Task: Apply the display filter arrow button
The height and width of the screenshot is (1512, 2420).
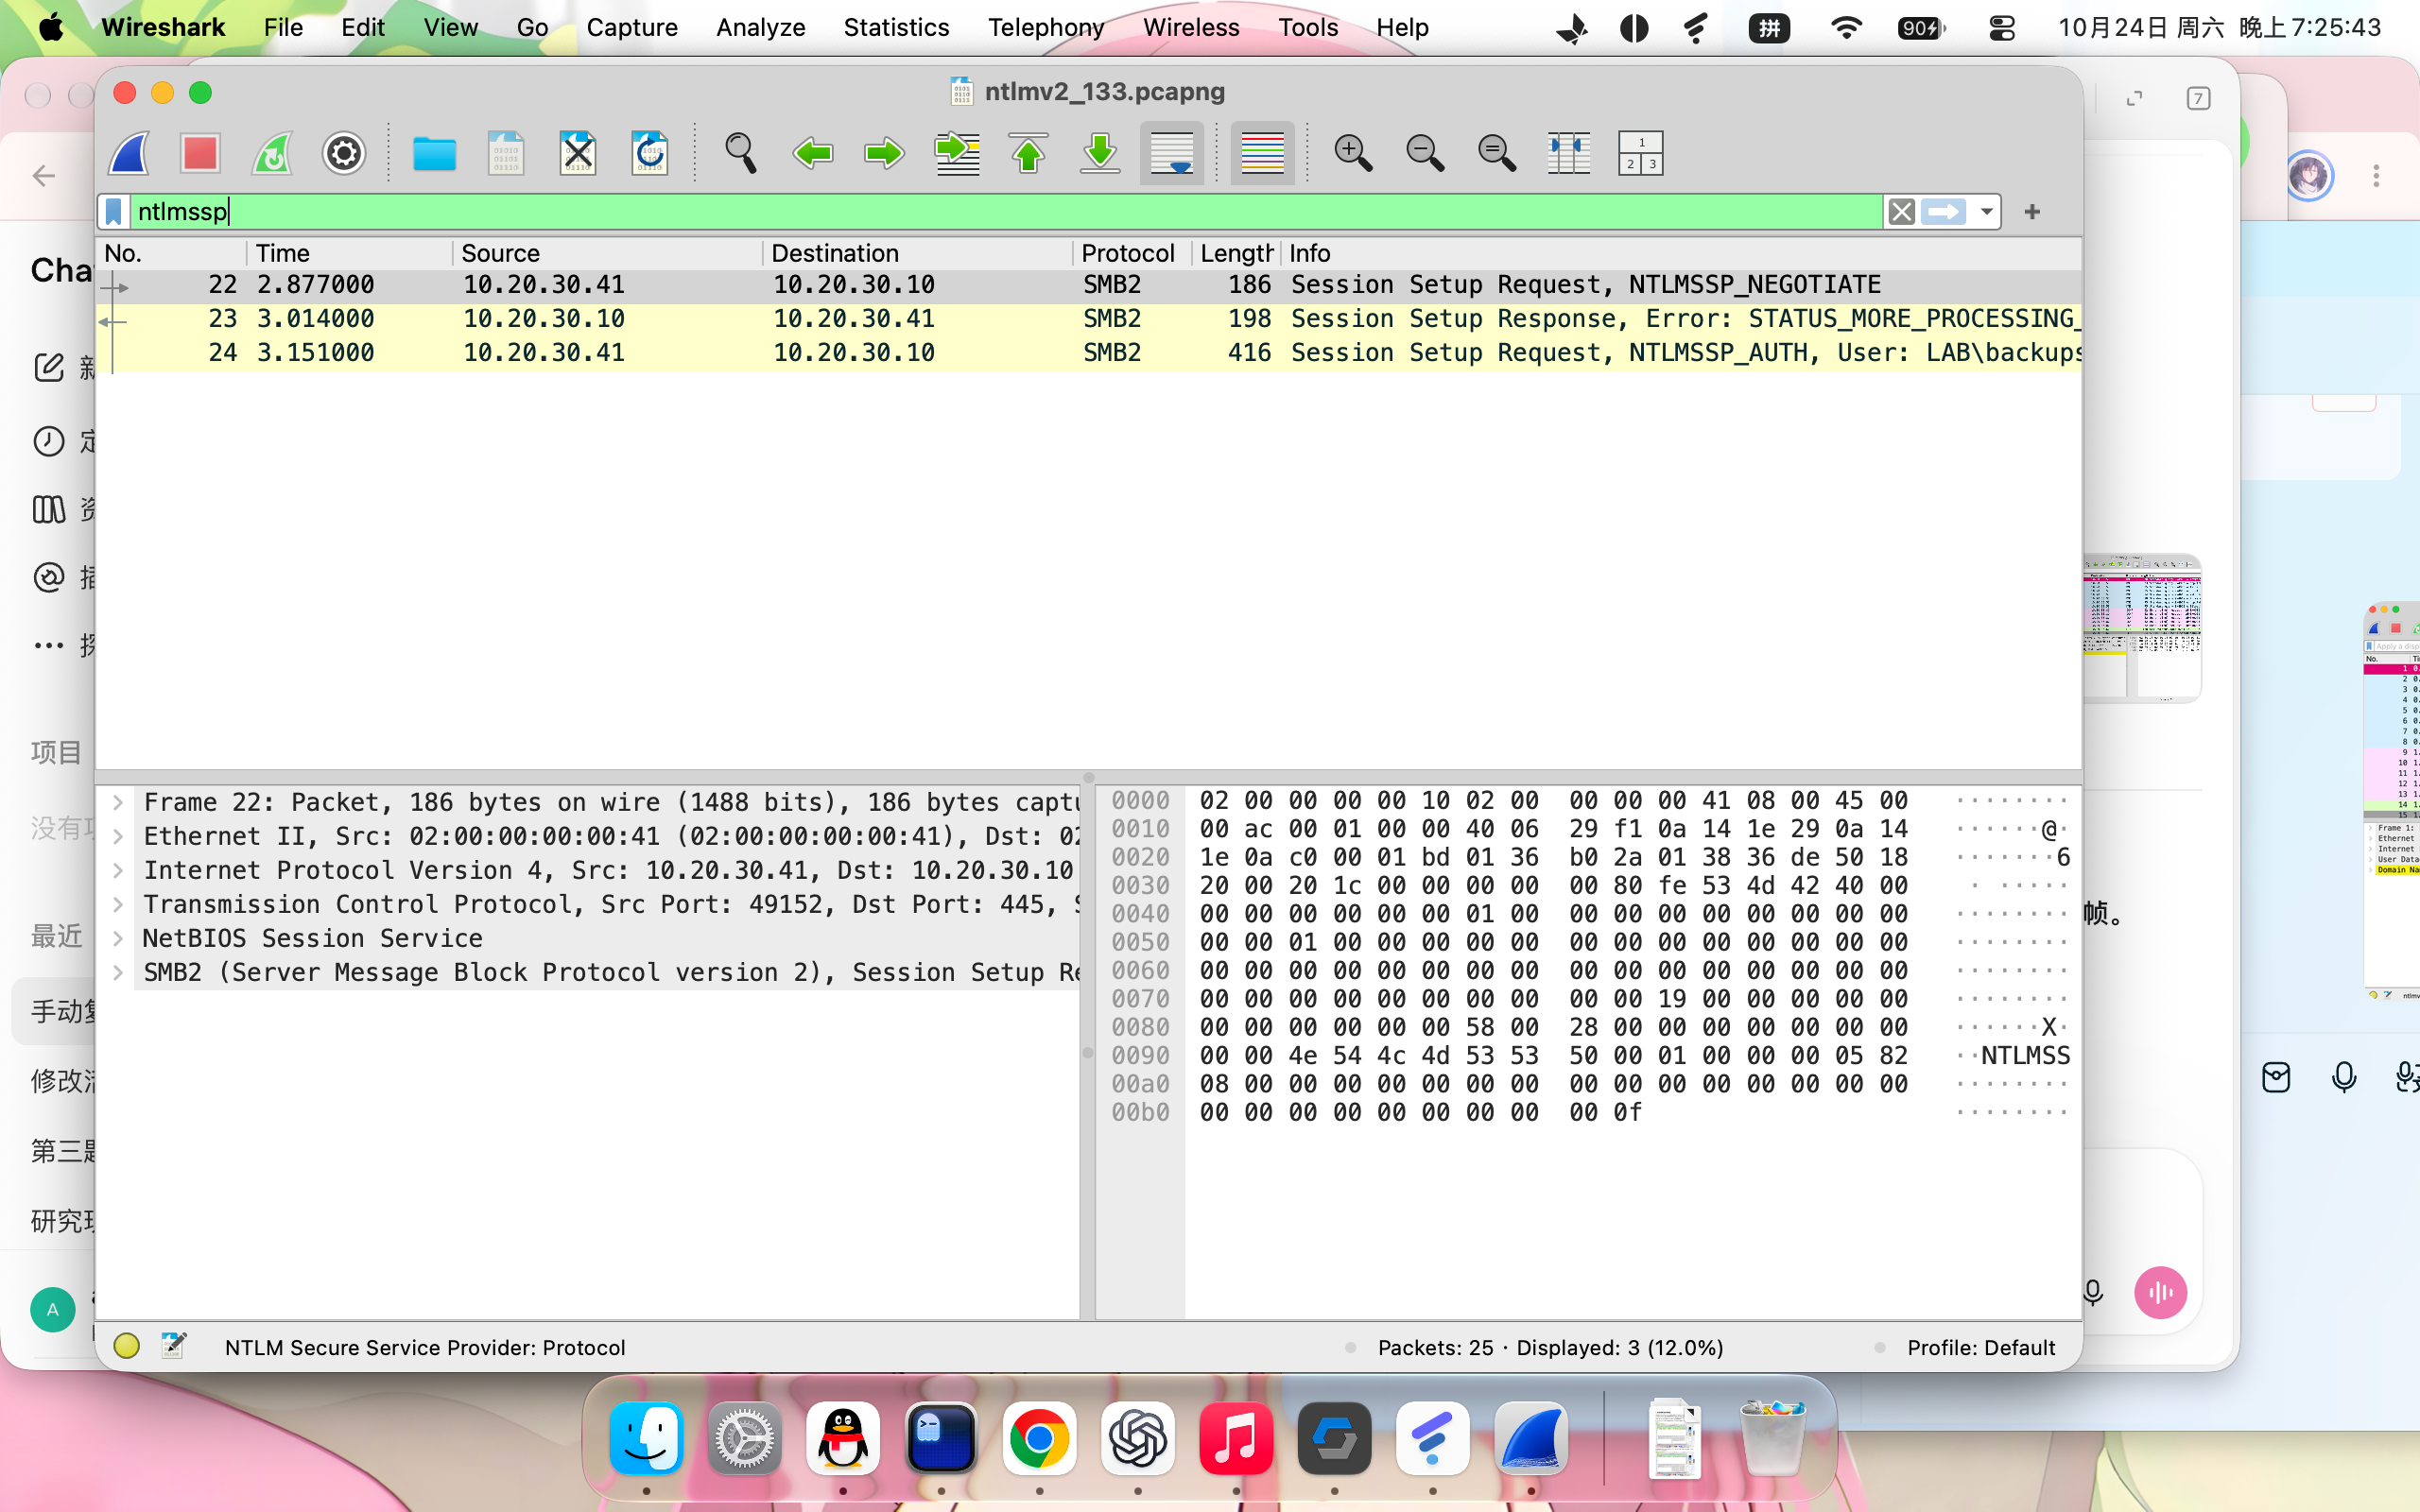Action: coord(1944,212)
